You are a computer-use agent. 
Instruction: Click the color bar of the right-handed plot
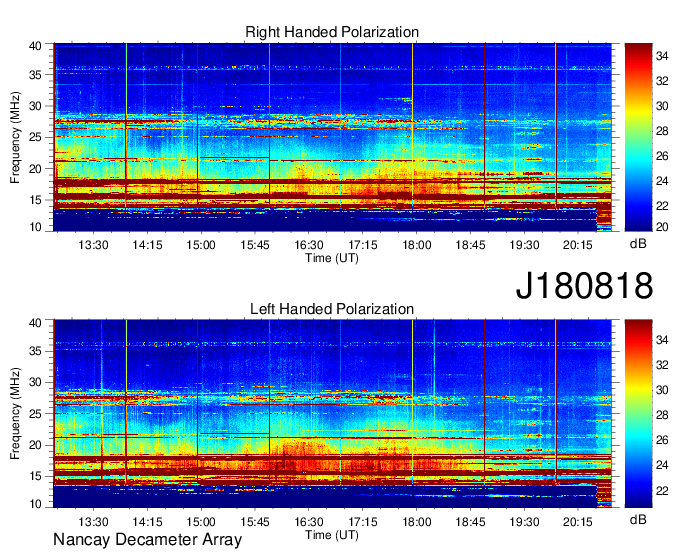638,137
